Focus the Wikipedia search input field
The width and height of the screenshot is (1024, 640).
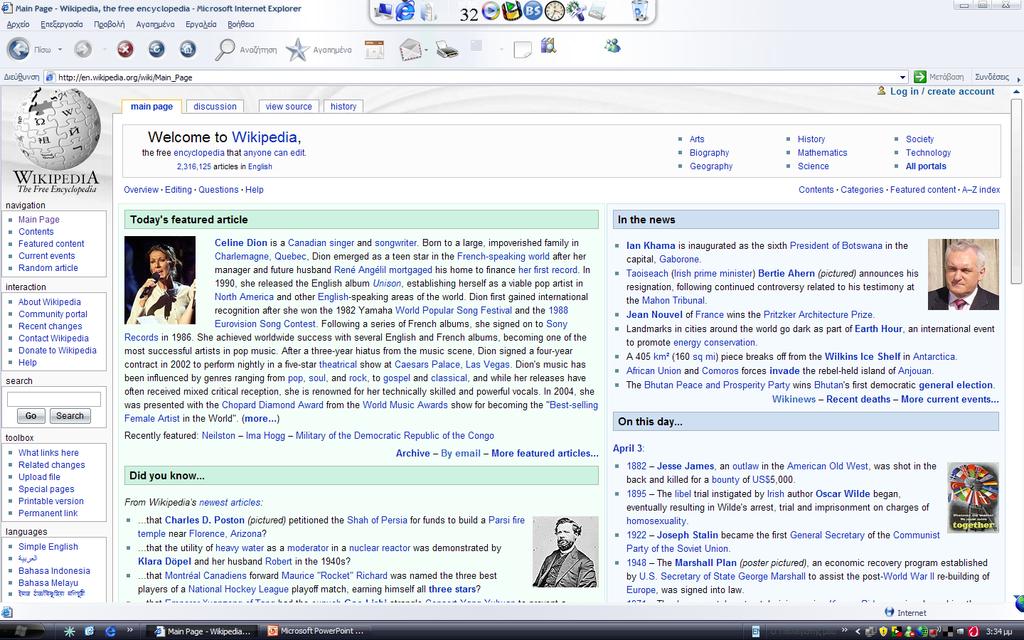tap(54, 399)
